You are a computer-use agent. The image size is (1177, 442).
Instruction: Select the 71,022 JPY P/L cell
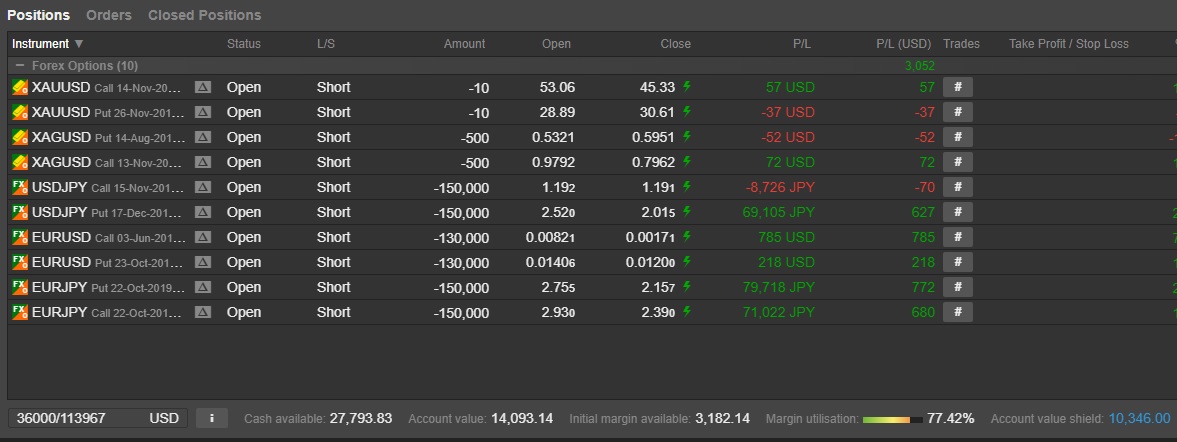pyautogui.click(x=778, y=312)
